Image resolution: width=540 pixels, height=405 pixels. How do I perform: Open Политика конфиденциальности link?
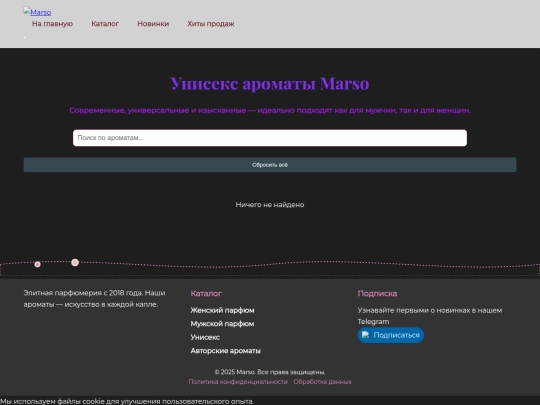238,382
